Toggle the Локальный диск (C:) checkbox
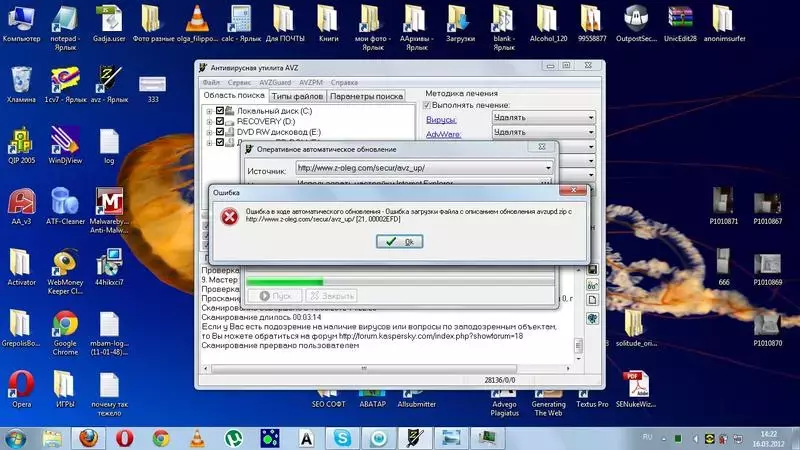The height and width of the screenshot is (450, 800). click(220, 111)
